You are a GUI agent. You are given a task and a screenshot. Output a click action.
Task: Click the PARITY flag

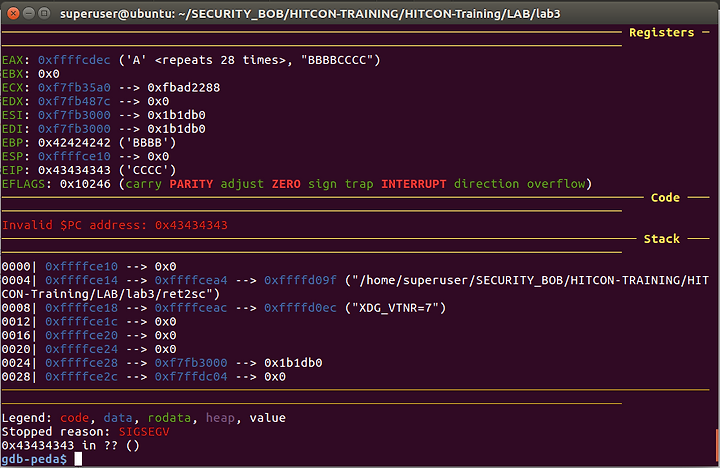[x=191, y=184]
